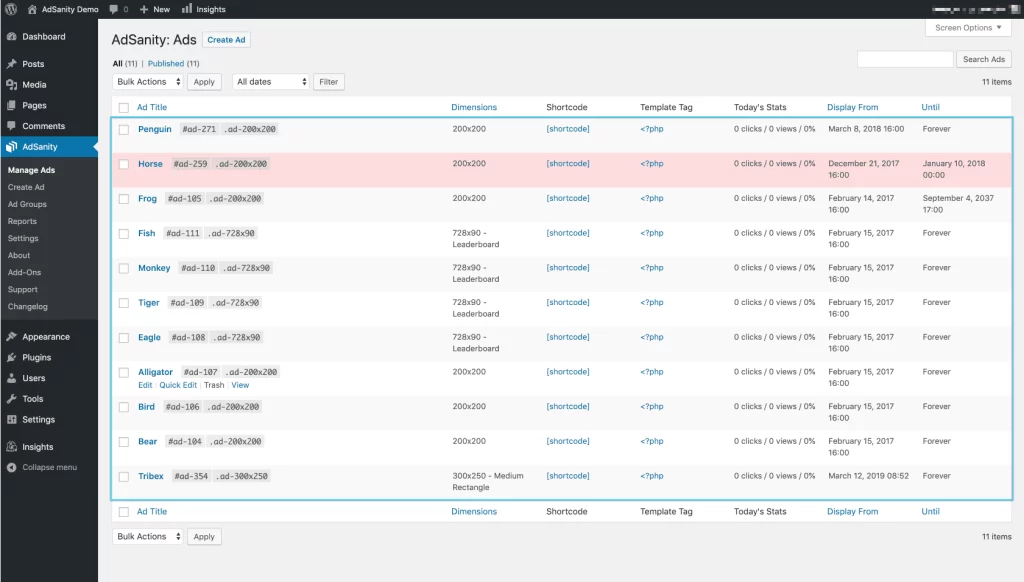Go to Reports in AdSanity submenu
The width and height of the screenshot is (1024, 582).
(x=22, y=221)
